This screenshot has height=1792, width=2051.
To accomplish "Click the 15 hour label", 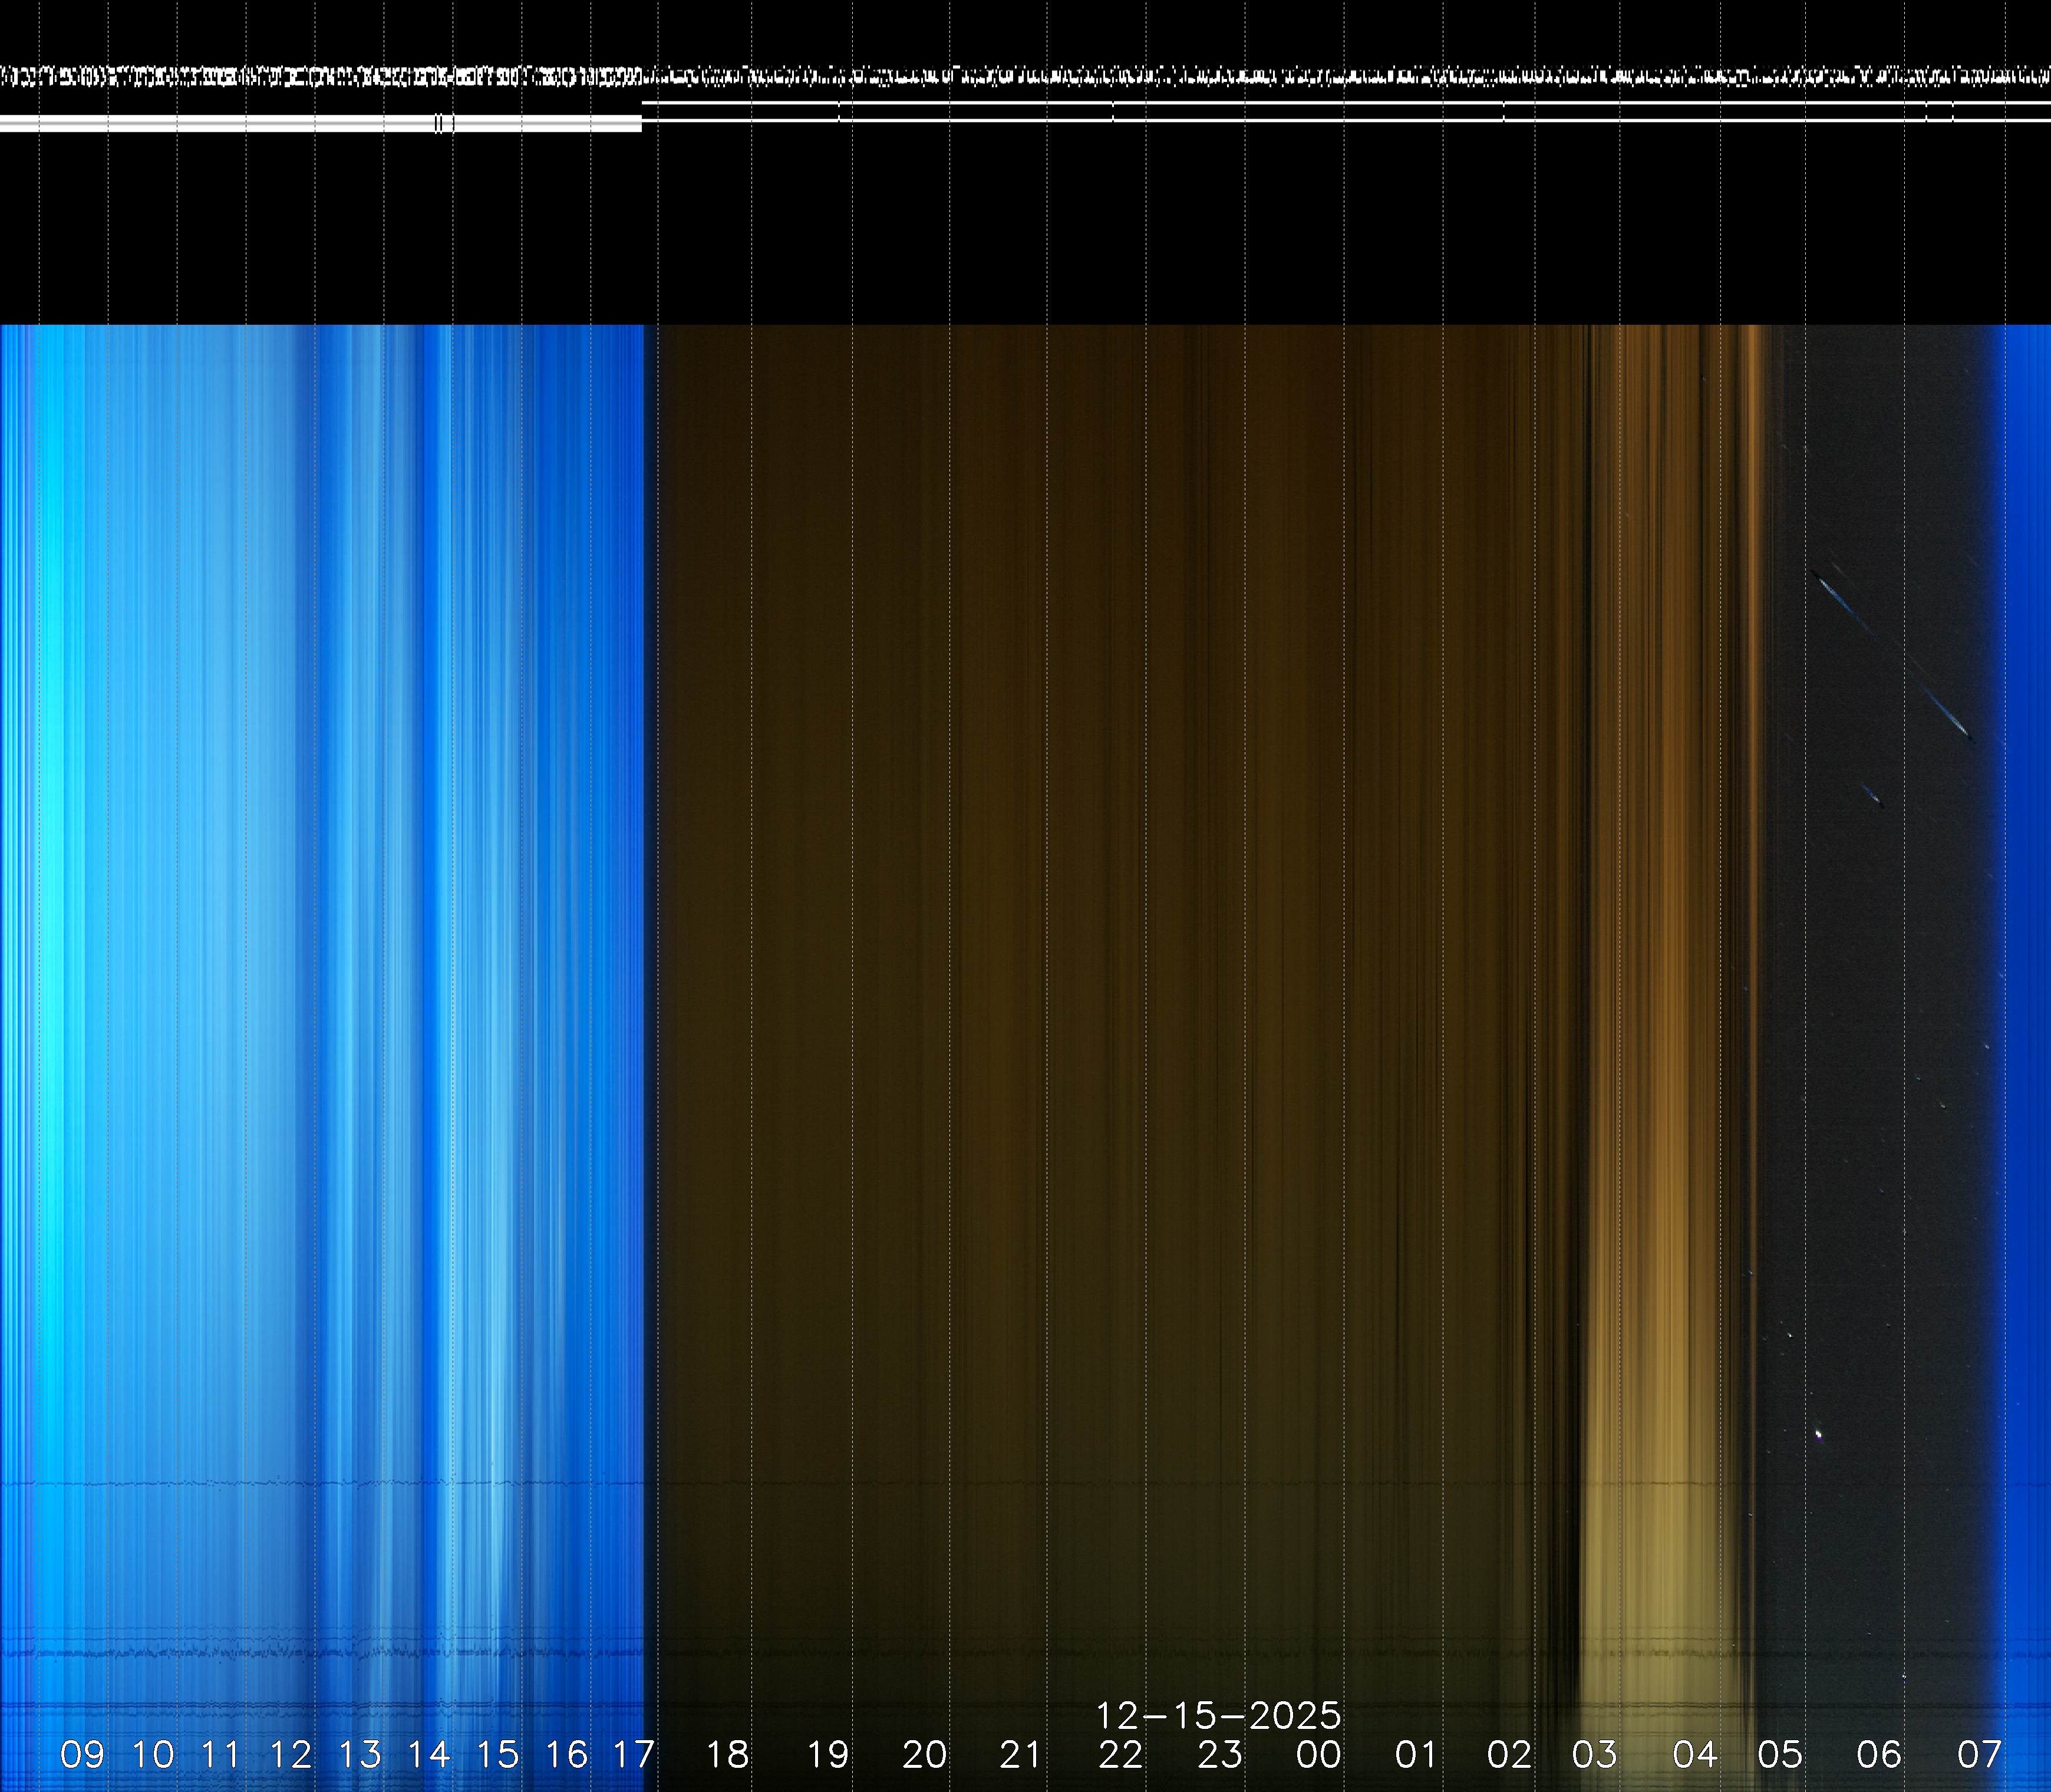I will (x=497, y=1754).
